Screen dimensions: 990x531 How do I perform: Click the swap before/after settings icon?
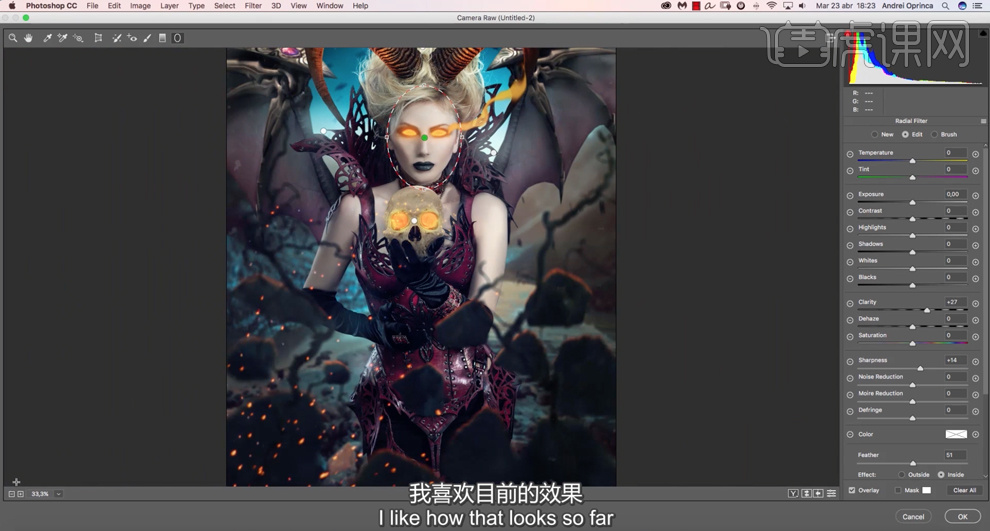pyautogui.click(x=806, y=493)
